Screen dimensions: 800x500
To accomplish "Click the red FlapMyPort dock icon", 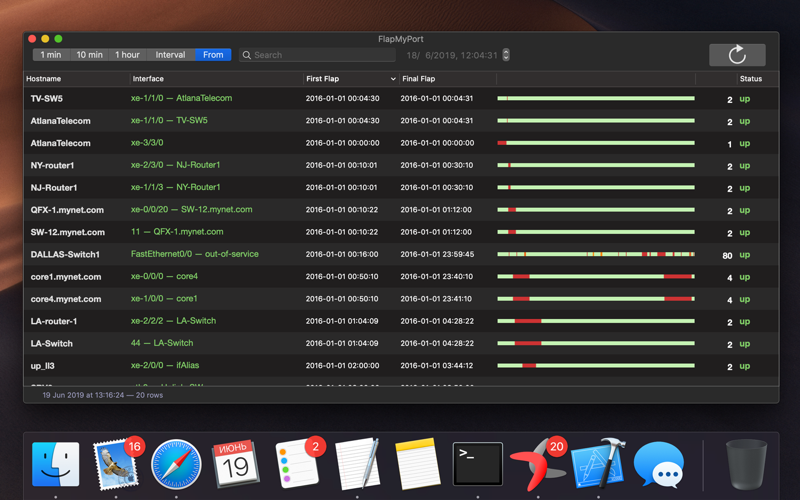I will 538,464.
